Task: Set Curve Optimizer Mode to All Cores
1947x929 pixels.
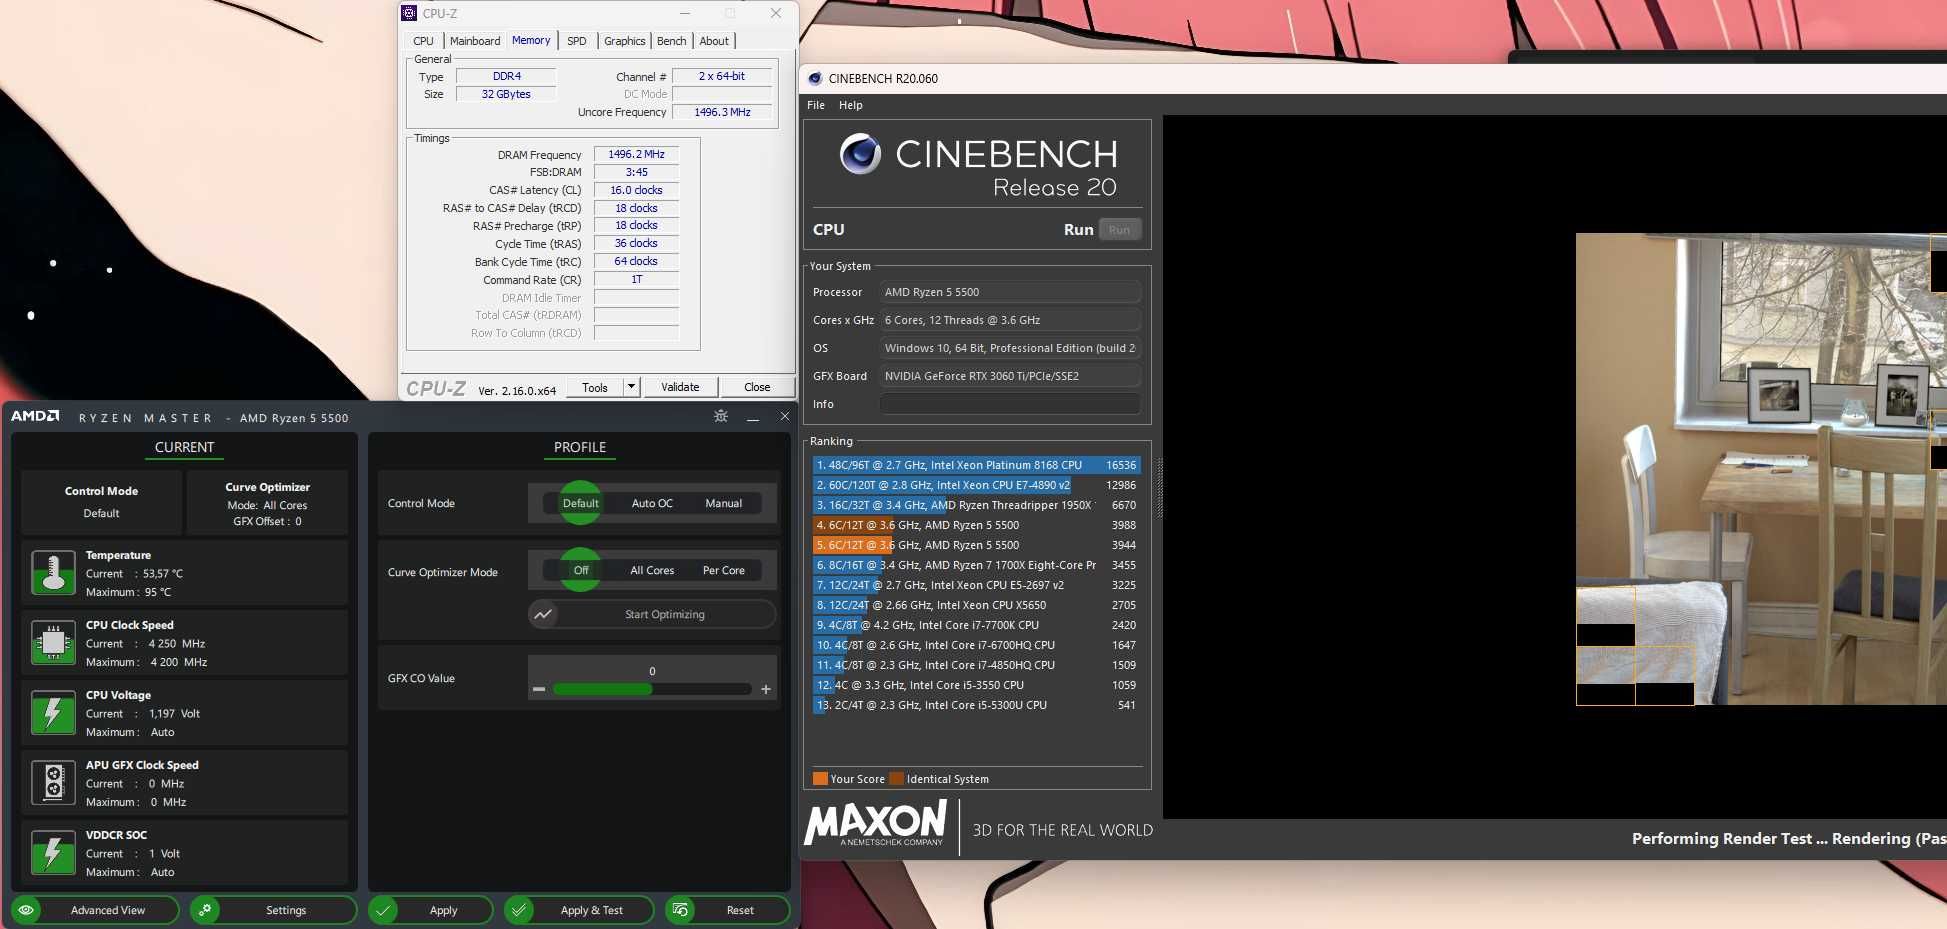Action: [652, 570]
